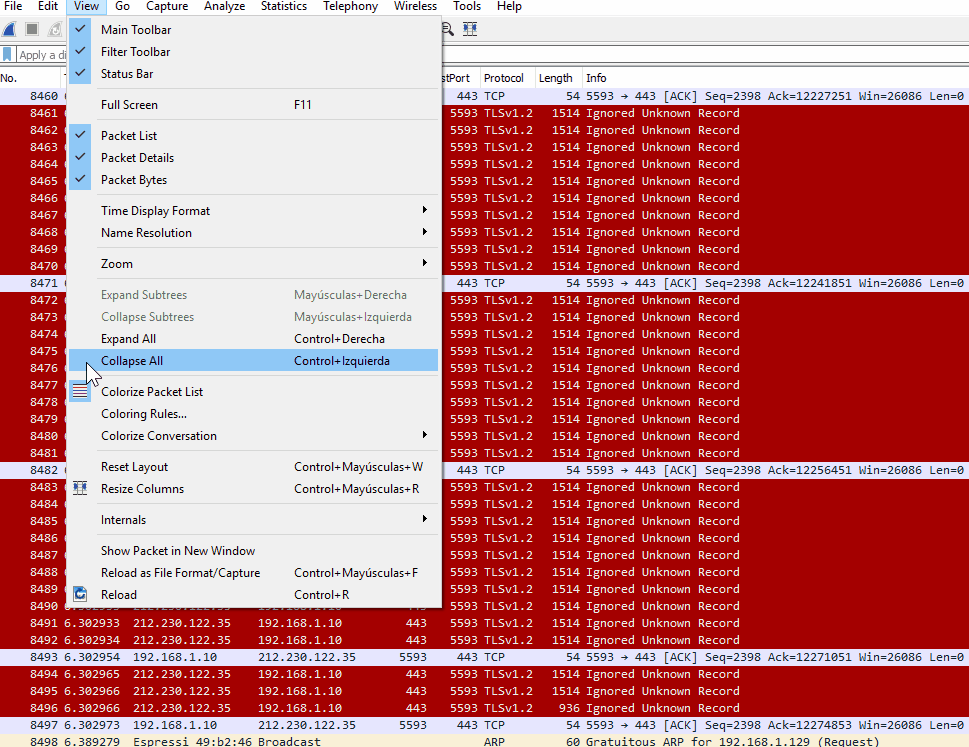Open the Capture menu
The image size is (969, 747).
[x=167, y=6]
